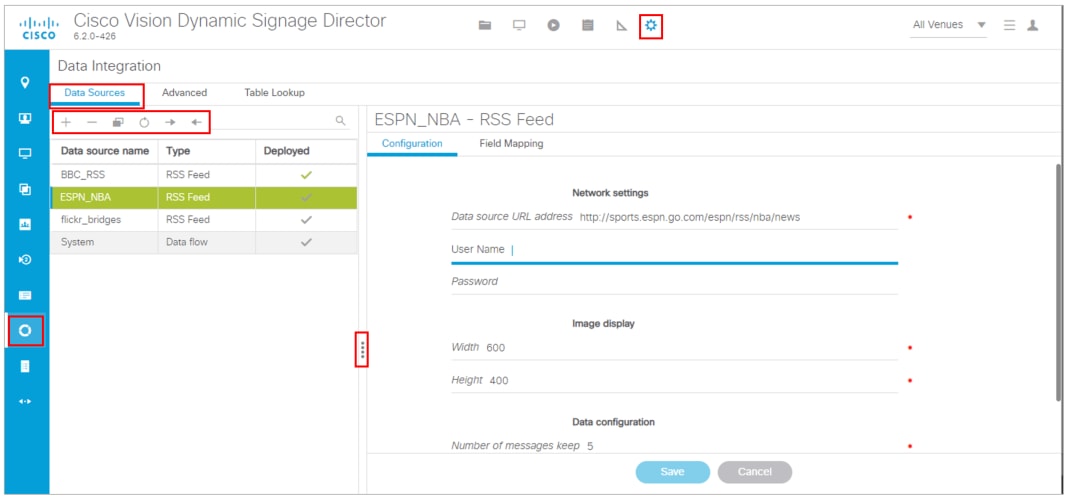Remove data source with minus icon
1070x502 pixels.
(92, 122)
